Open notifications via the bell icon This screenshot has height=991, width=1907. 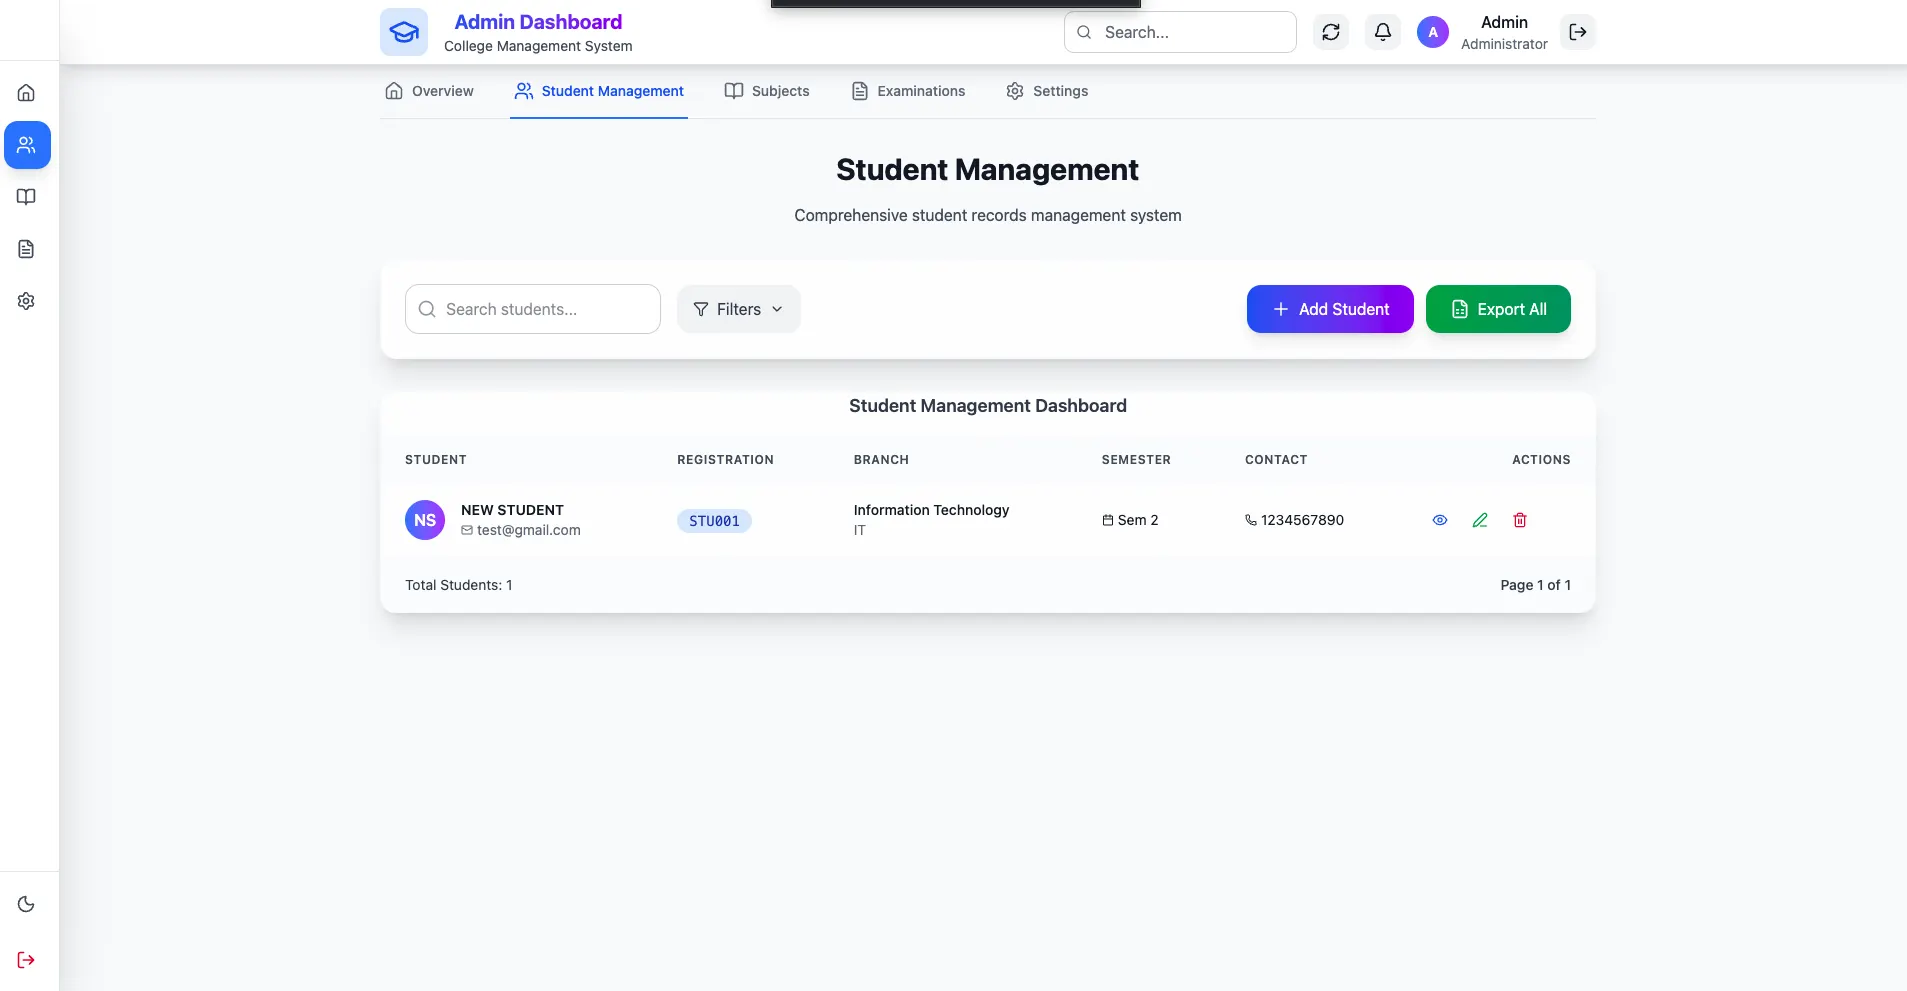pos(1383,32)
